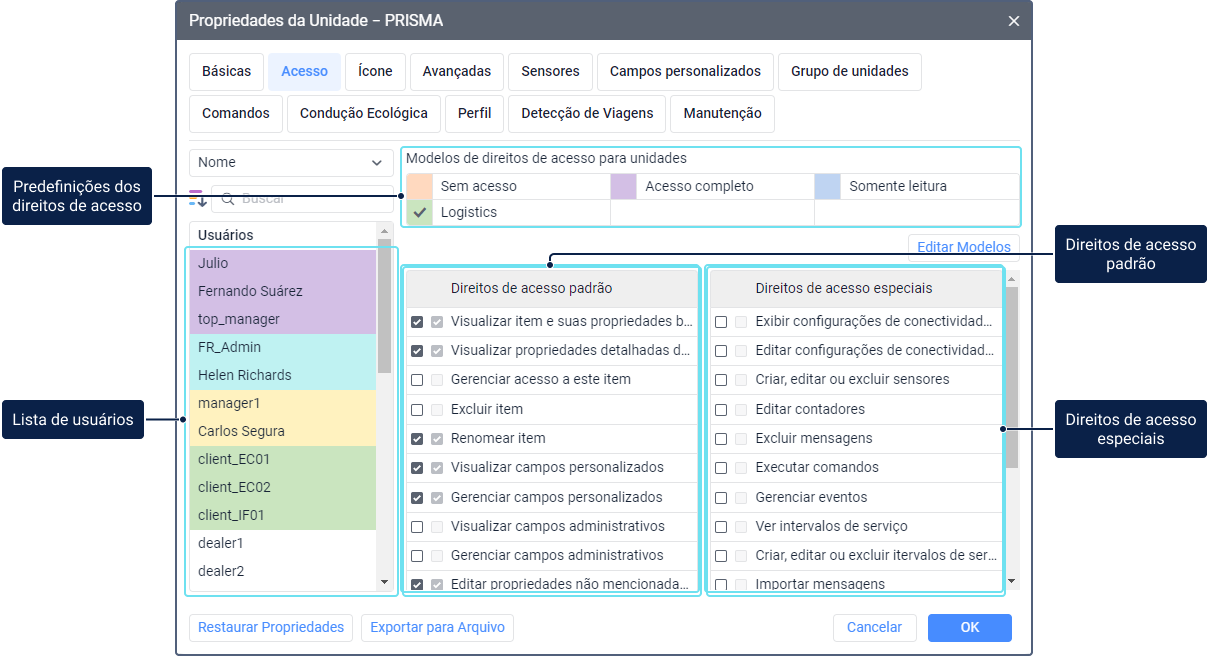The image size is (1209, 656).
Task: Select user FR_Admin
Action: click(283, 348)
